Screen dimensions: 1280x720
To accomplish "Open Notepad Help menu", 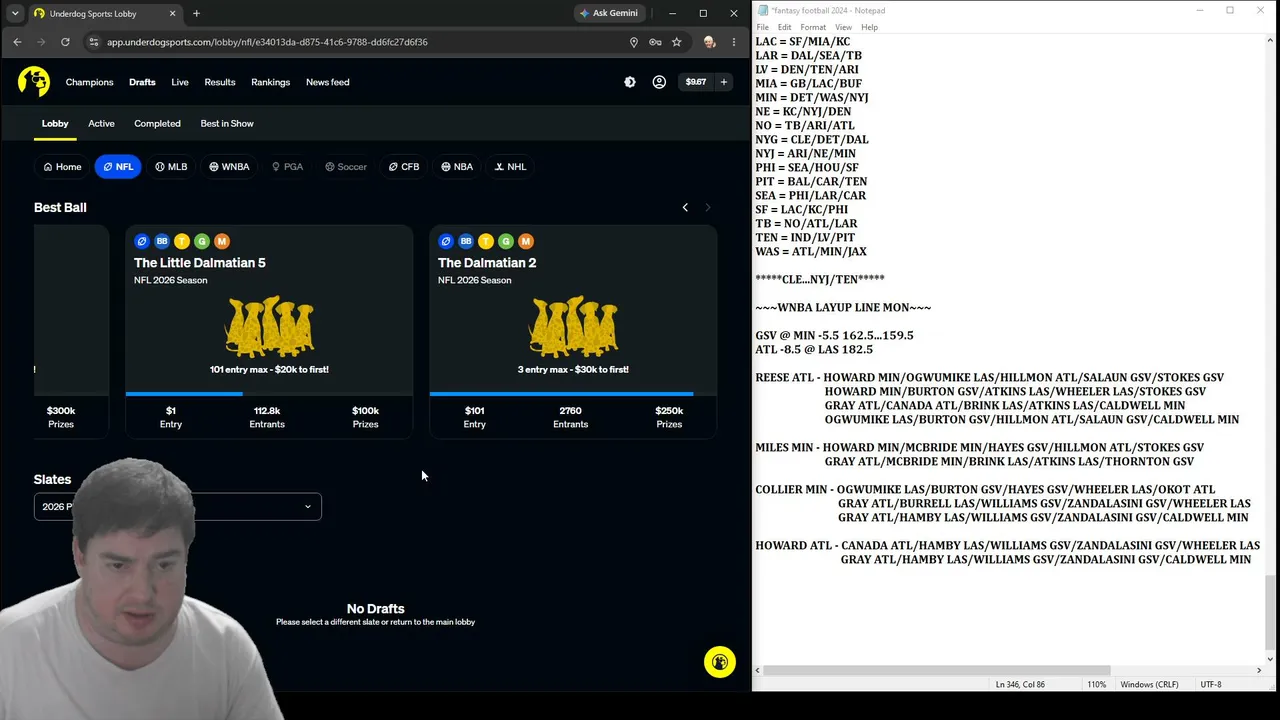I will point(869,27).
